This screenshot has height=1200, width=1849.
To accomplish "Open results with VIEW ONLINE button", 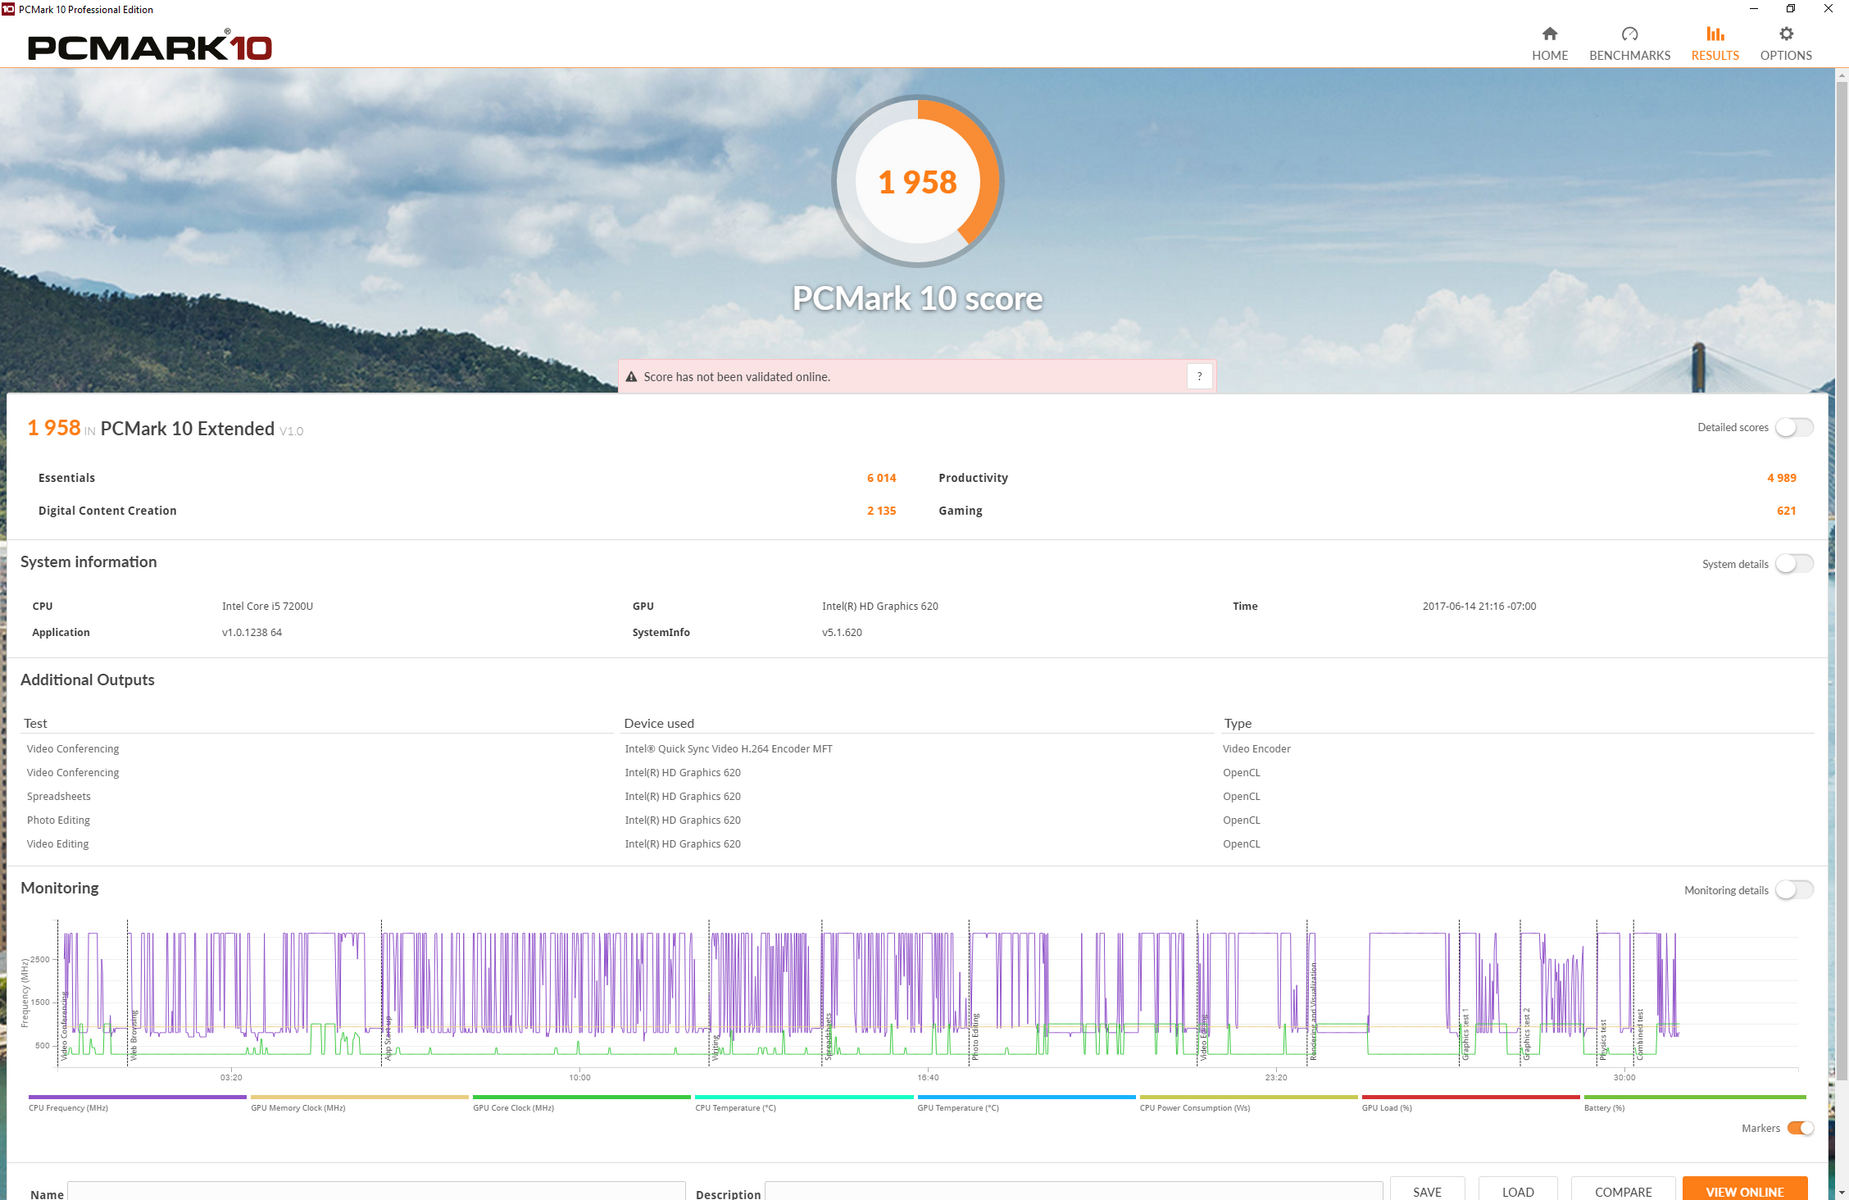I will (1744, 1191).
